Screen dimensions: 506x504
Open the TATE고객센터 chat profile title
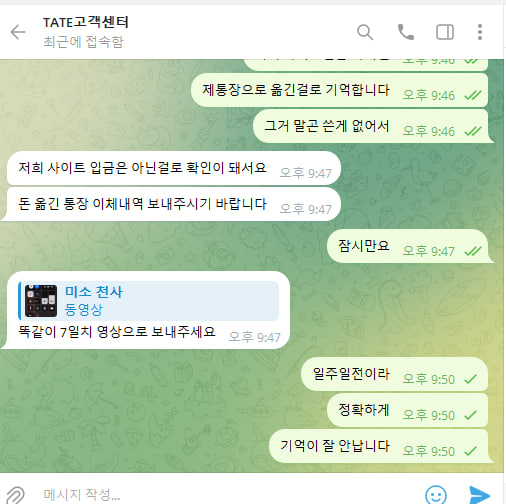tap(86, 22)
